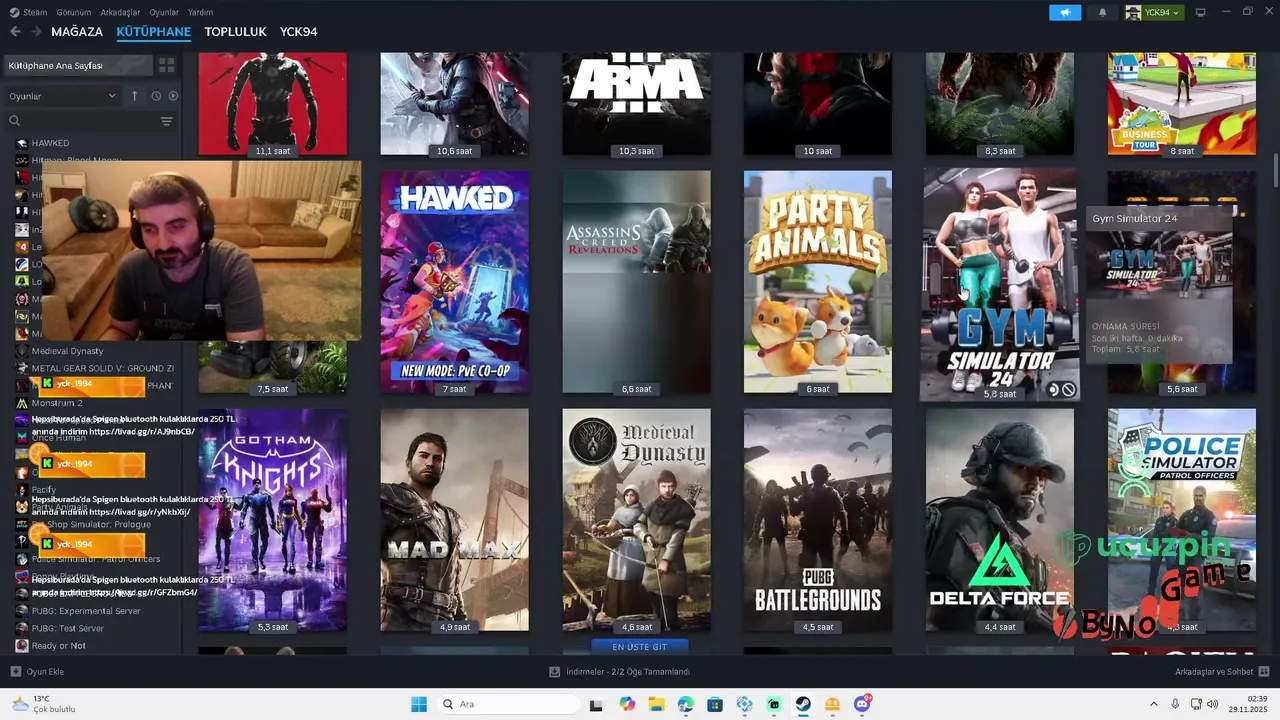Go to the MAĞAZA tab

[x=77, y=32]
